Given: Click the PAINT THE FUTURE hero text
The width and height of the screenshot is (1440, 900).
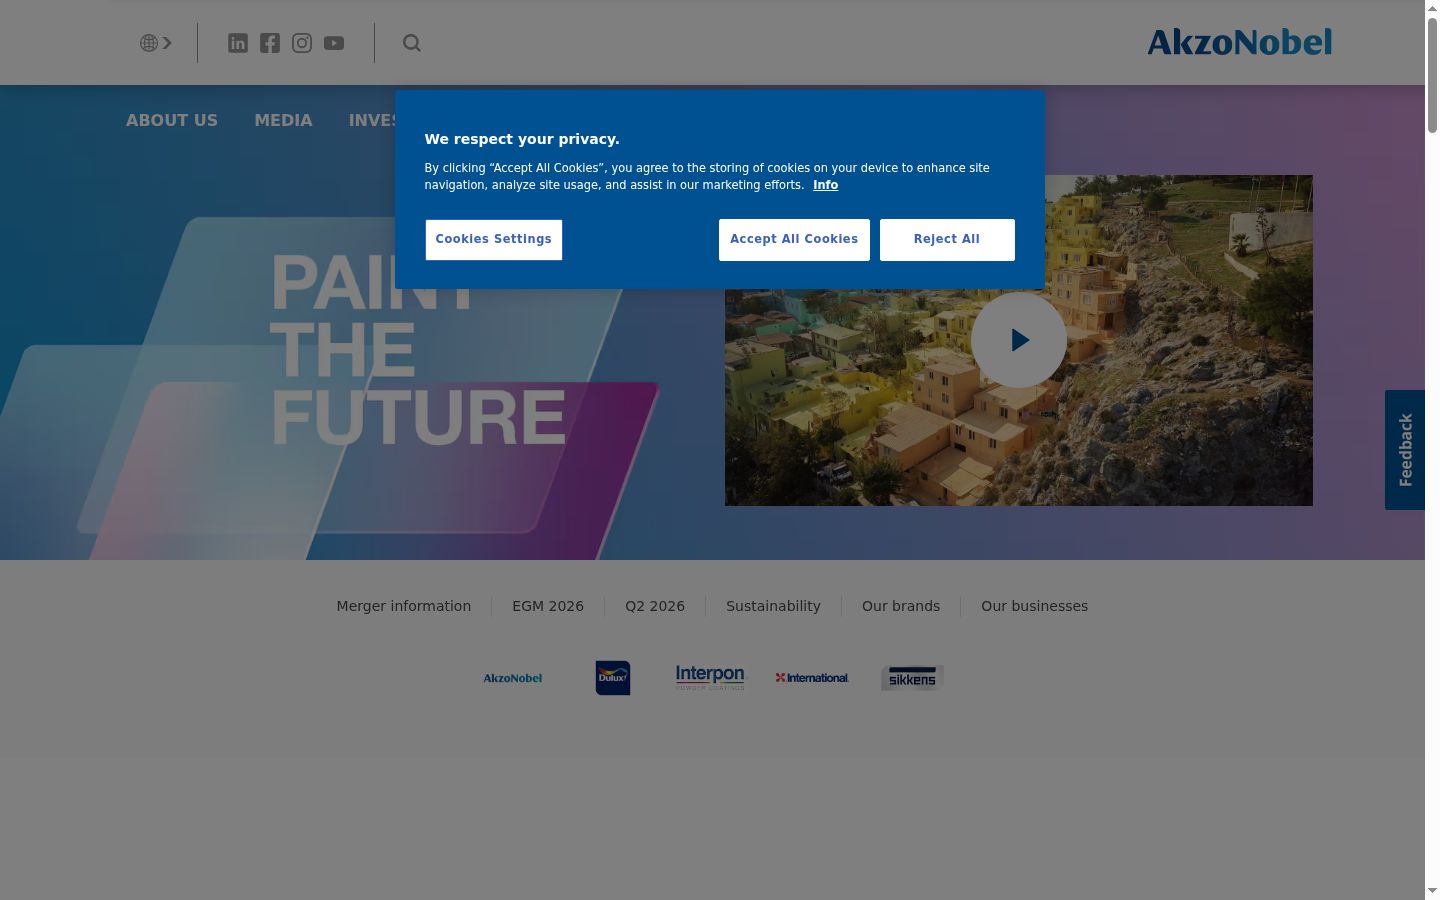Looking at the screenshot, I should click(x=418, y=350).
